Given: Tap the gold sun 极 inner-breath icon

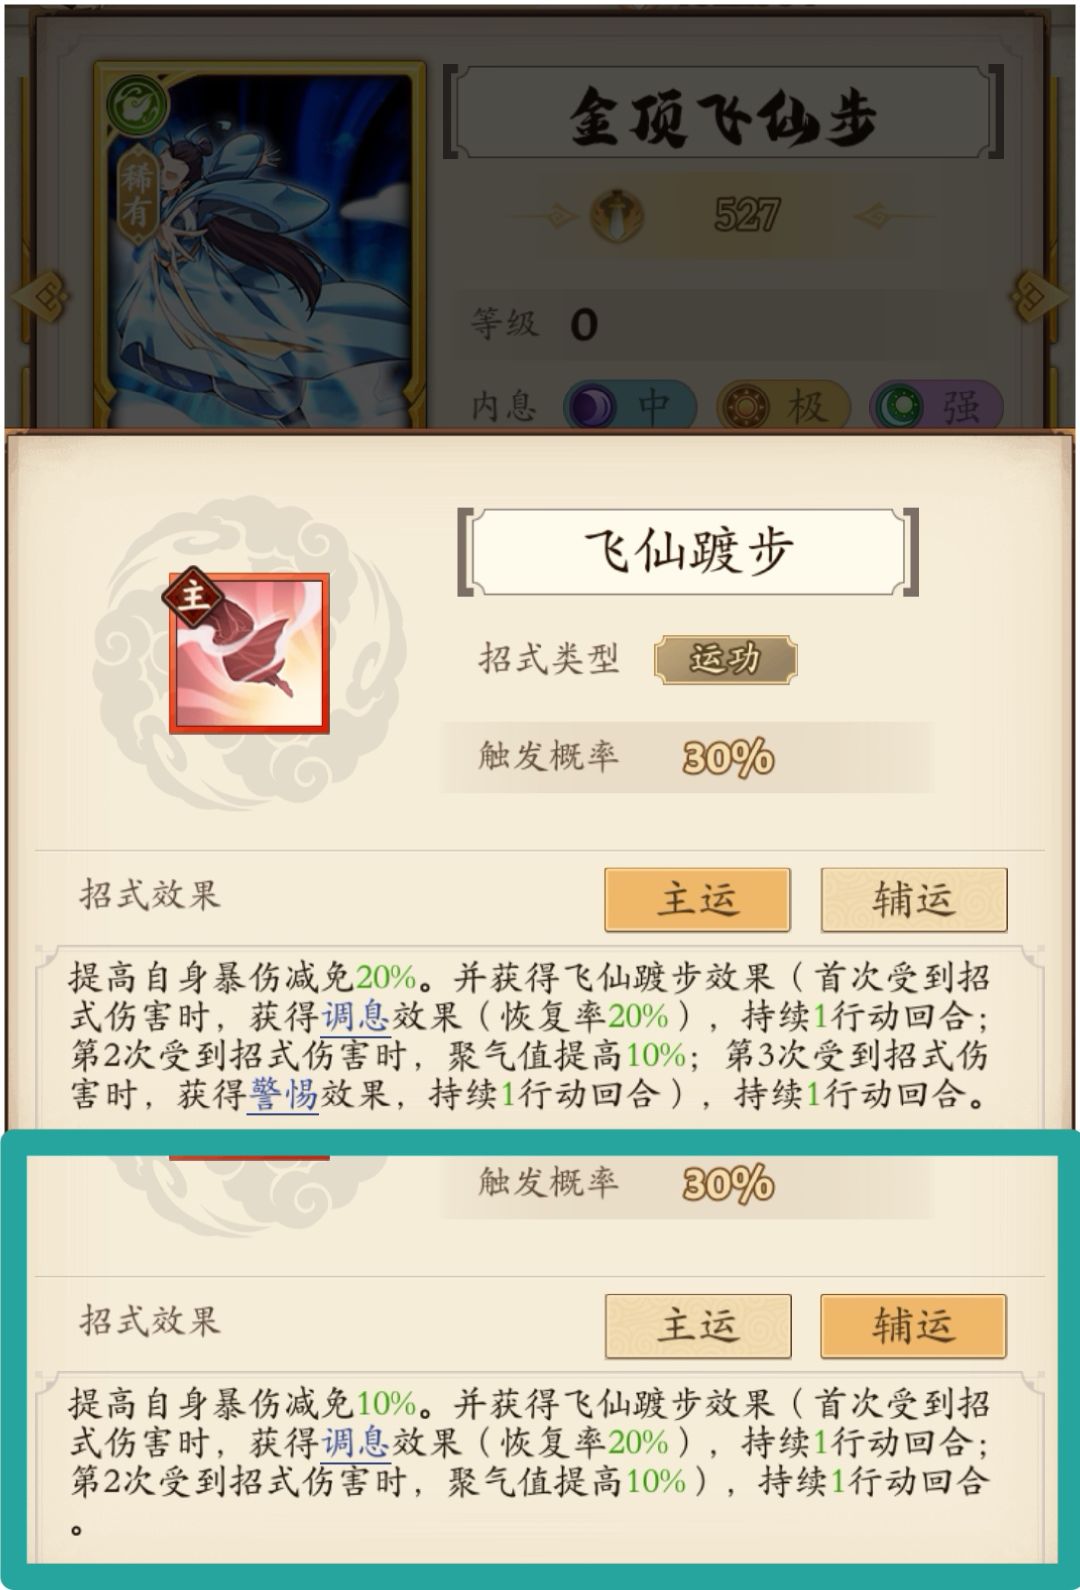Looking at the screenshot, I should click(745, 407).
